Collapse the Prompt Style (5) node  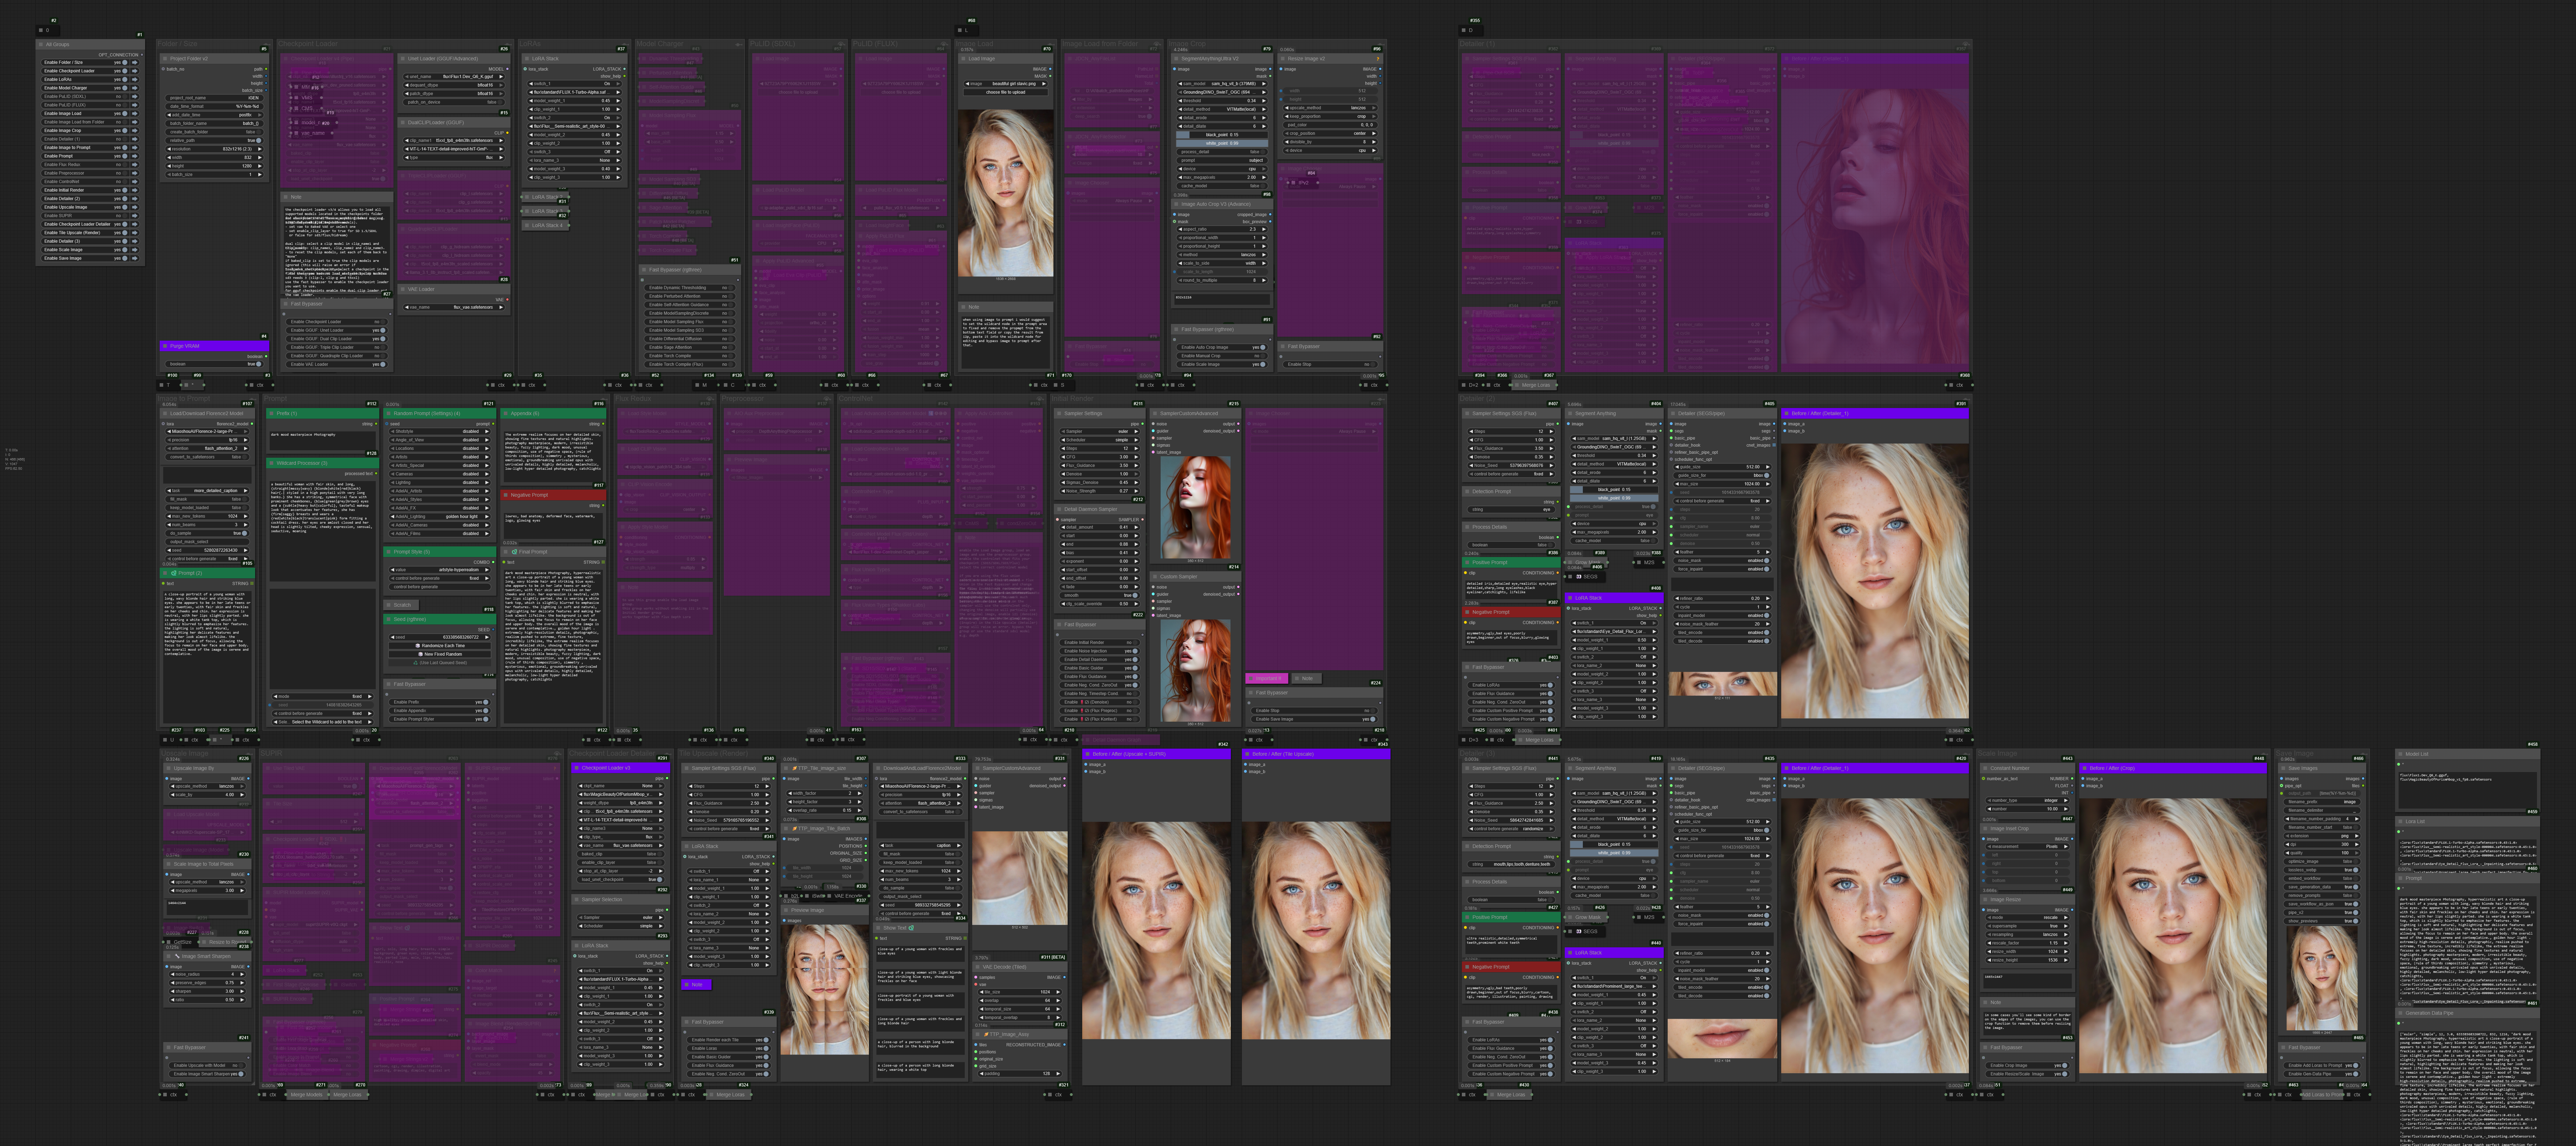pyautogui.click(x=389, y=552)
